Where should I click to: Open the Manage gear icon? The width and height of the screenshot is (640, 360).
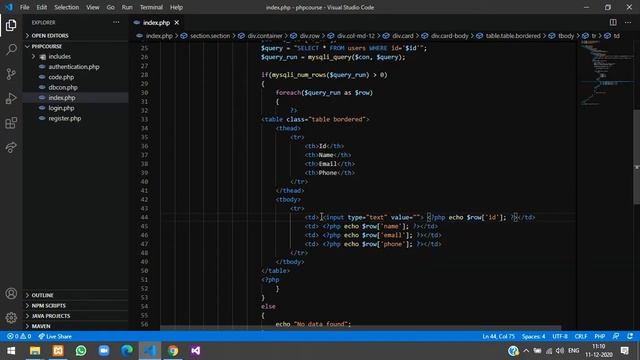pos(11,318)
